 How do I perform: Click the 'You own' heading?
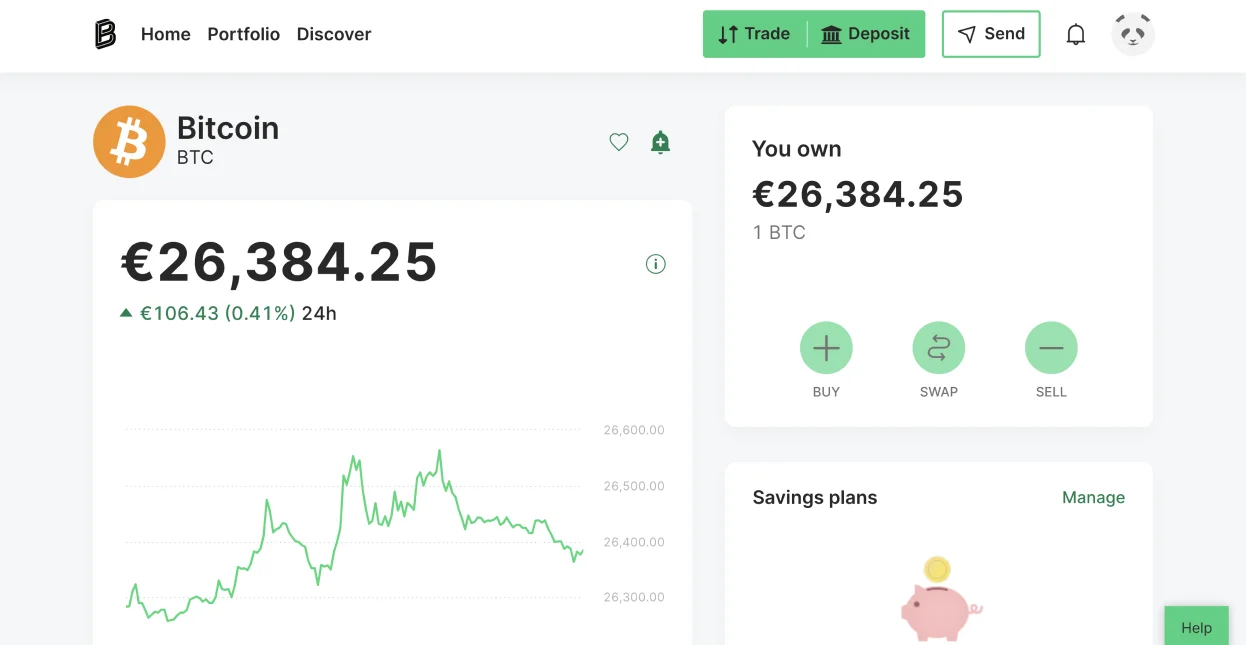(x=797, y=149)
